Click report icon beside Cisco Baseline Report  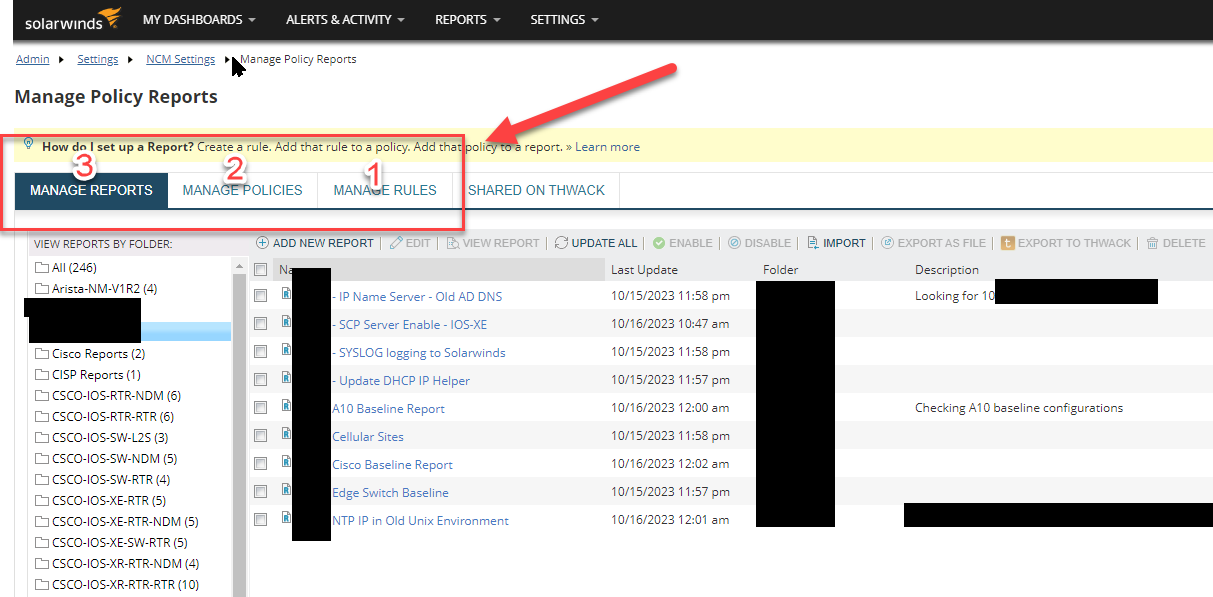pos(286,462)
